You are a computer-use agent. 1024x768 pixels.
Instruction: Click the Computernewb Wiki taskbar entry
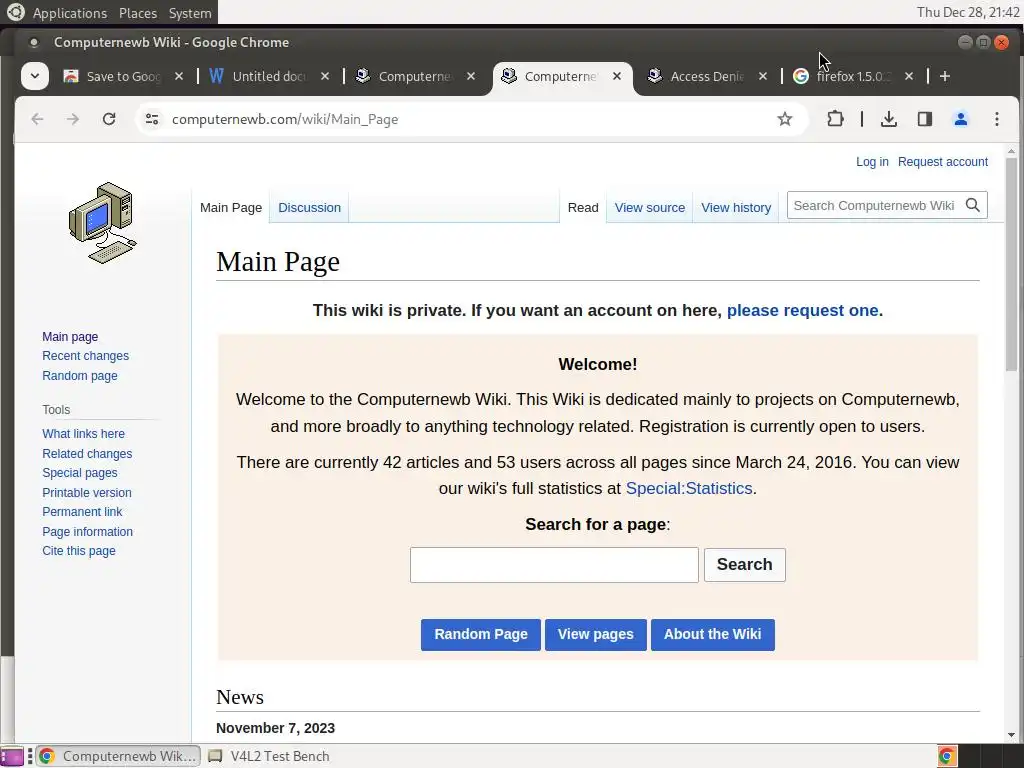tap(119, 756)
